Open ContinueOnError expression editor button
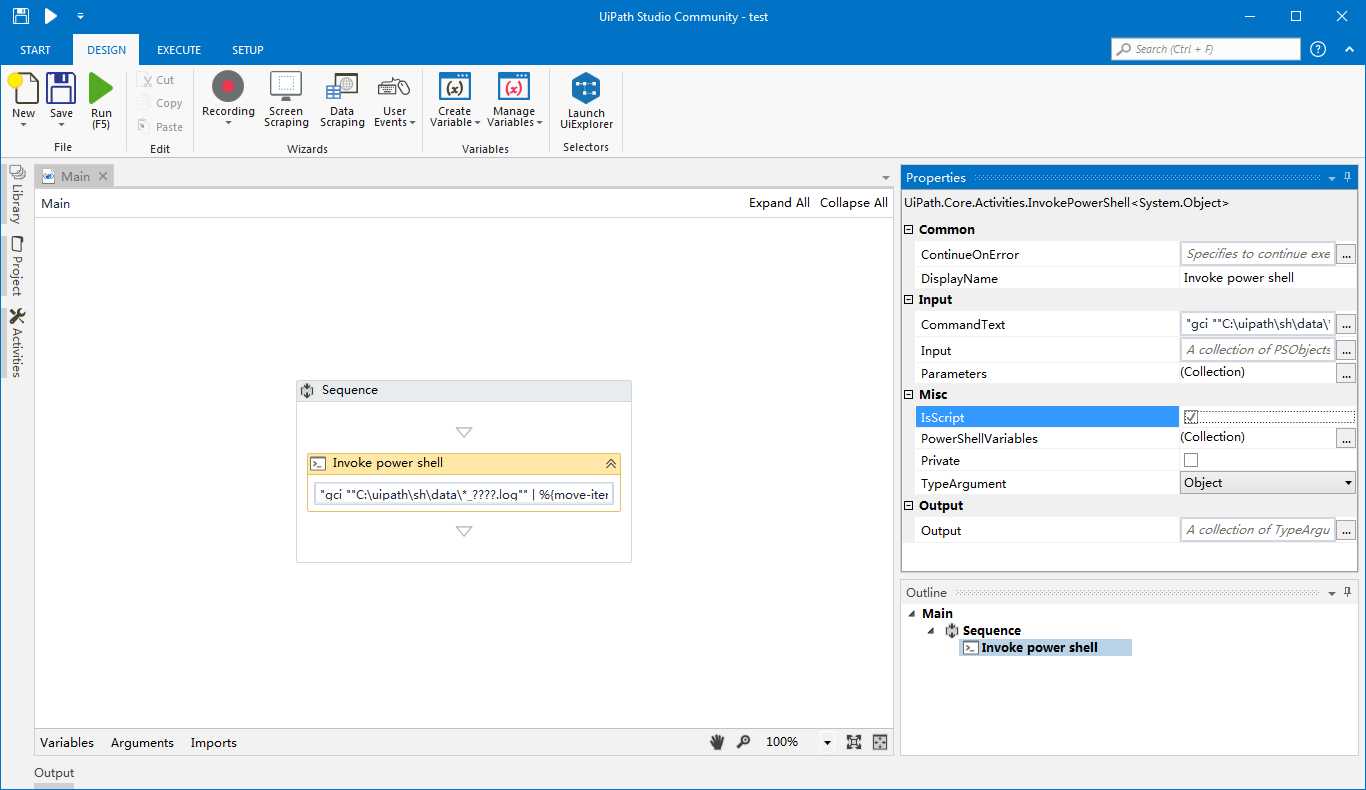The height and width of the screenshot is (790, 1366). [x=1346, y=254]
